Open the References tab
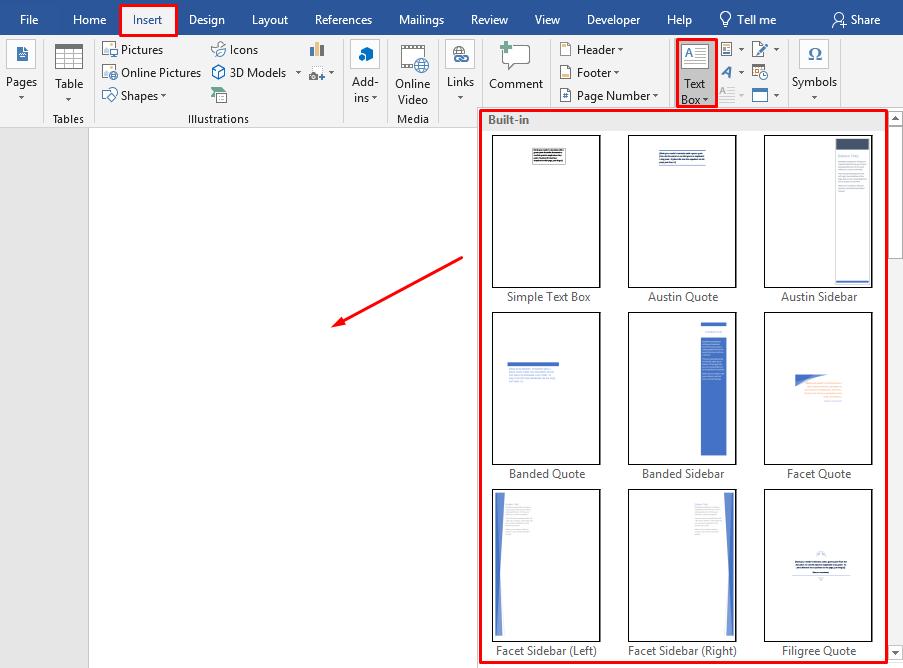Image resolution: width=903 pixels, height=668 pixels. pyautogui.click(x=345, y=20)
